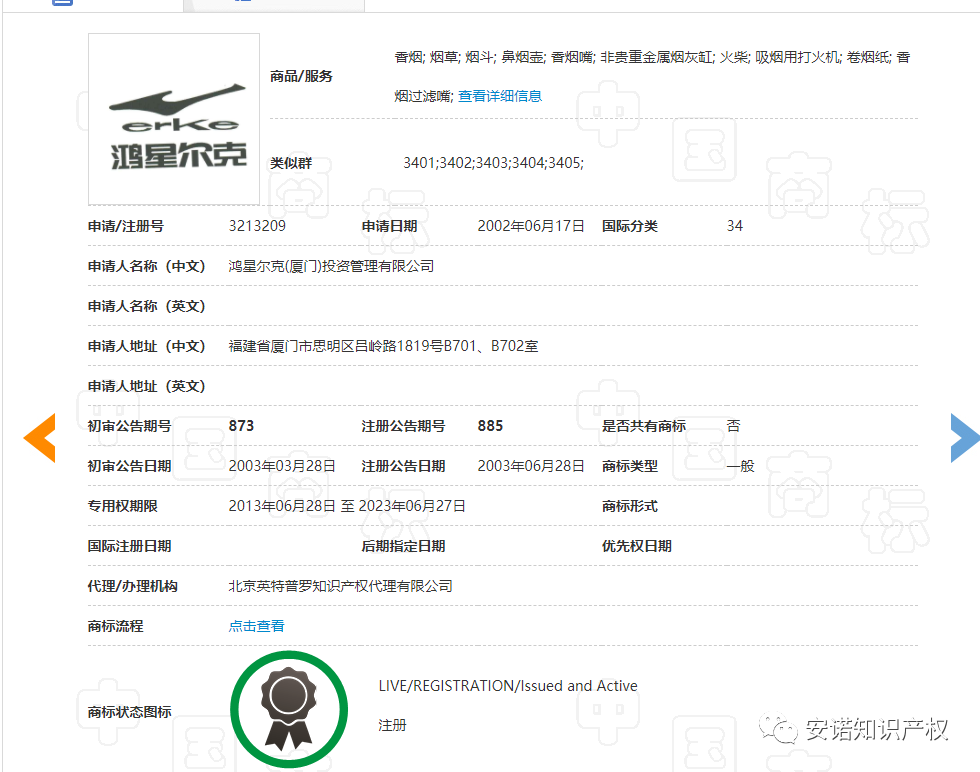Click the green registration status medal icon

(289, 709)
